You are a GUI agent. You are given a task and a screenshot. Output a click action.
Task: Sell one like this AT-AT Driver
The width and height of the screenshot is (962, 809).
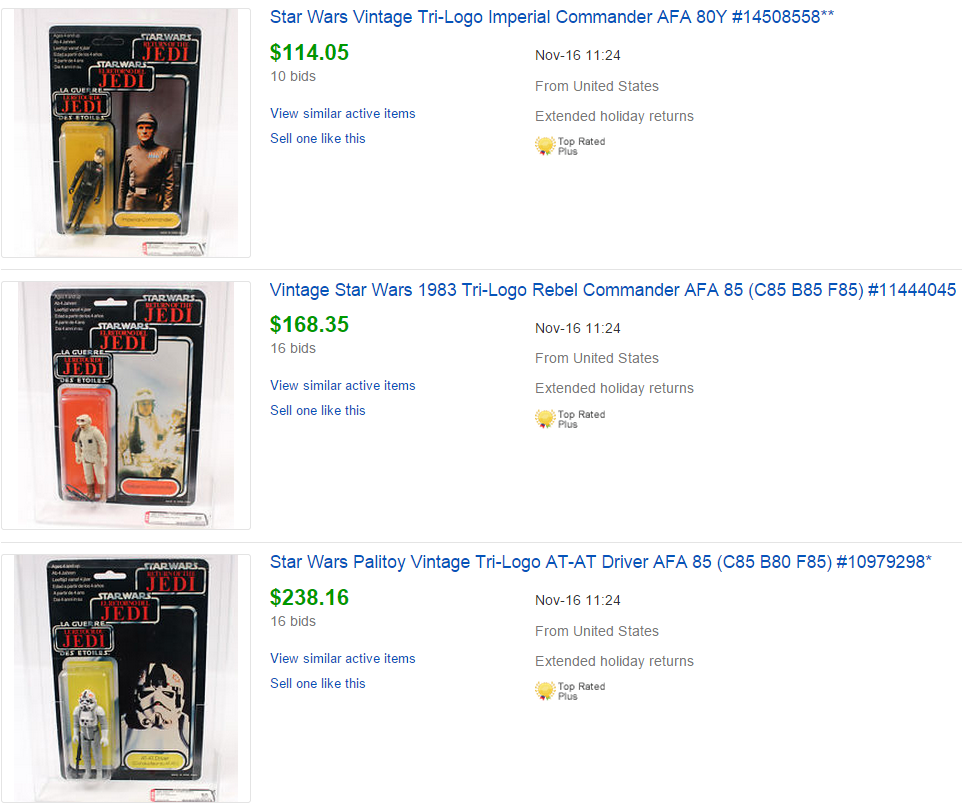317,683
